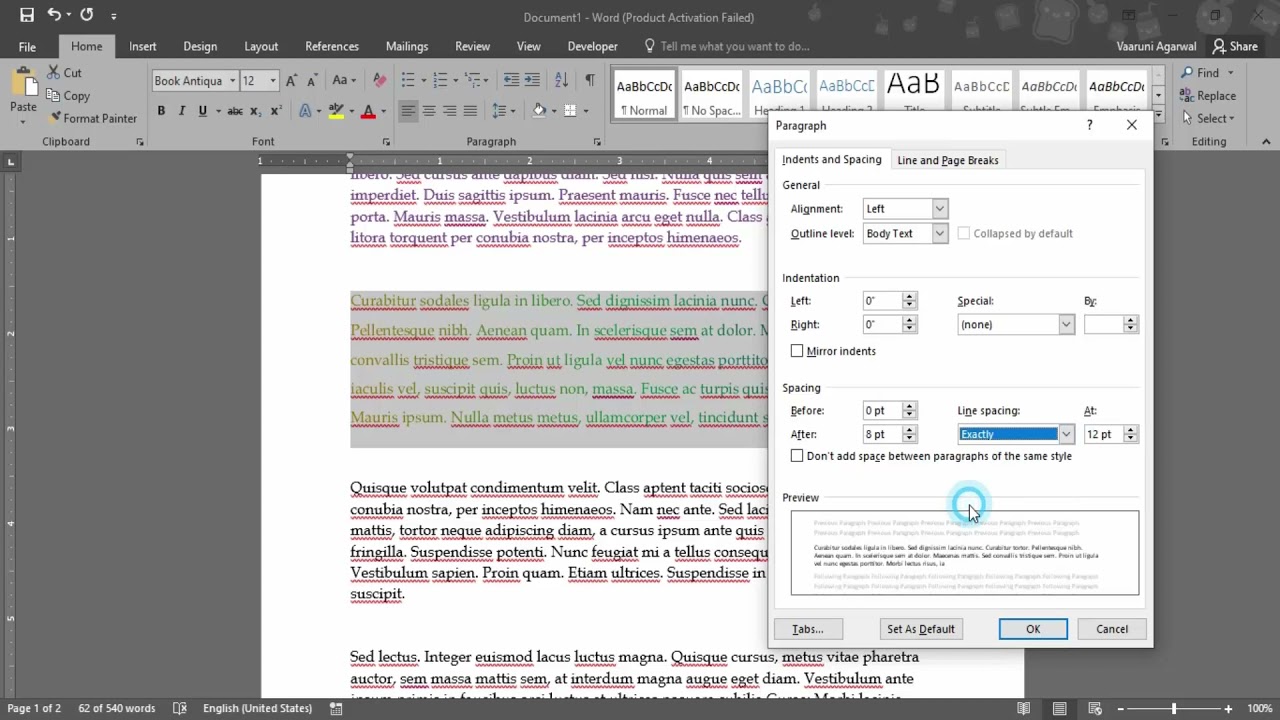Sort the selected paragraphs

click(561, 81)
